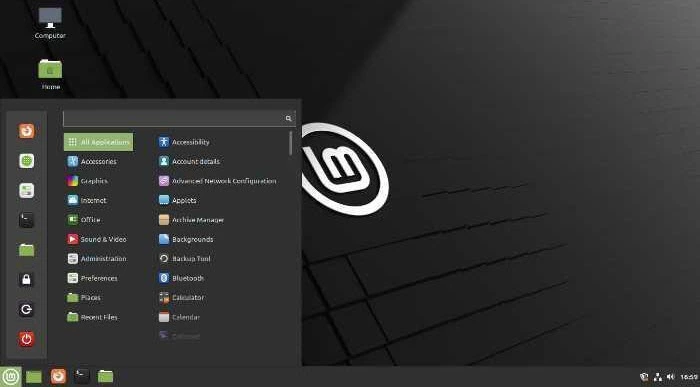Select the Preferences category

98,278
